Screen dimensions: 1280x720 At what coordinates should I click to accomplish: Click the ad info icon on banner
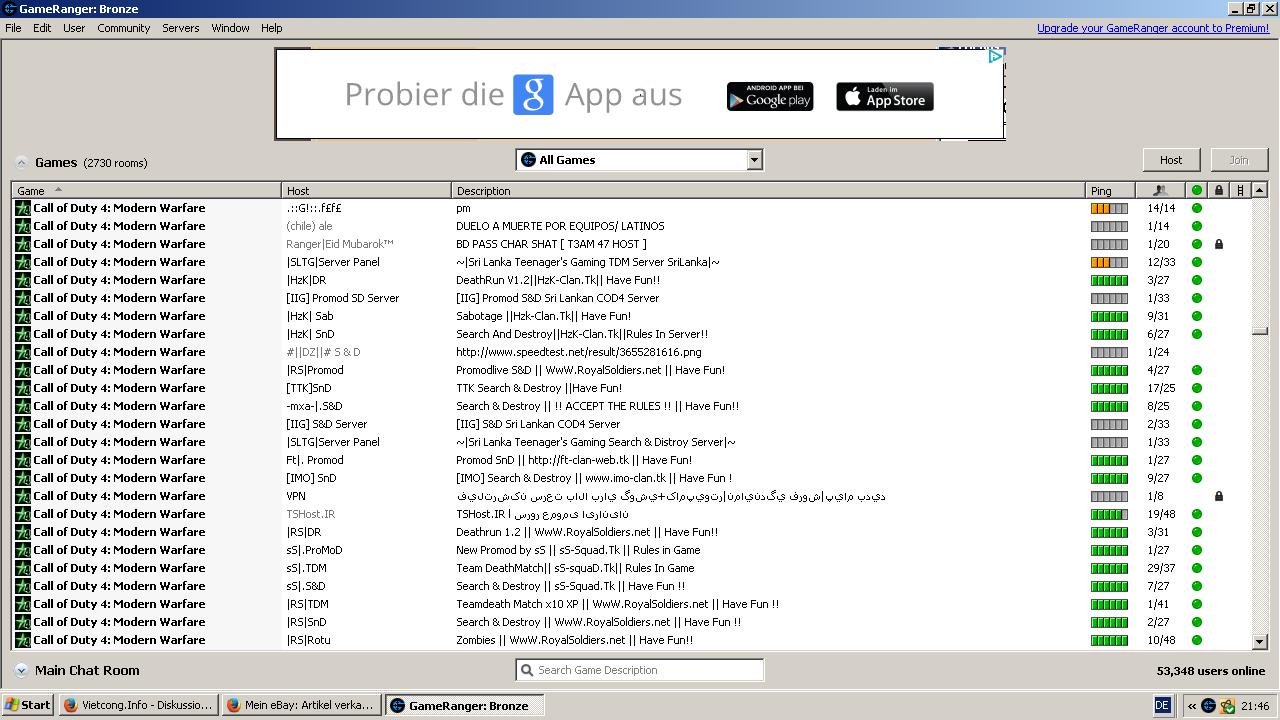click(995, 57)
